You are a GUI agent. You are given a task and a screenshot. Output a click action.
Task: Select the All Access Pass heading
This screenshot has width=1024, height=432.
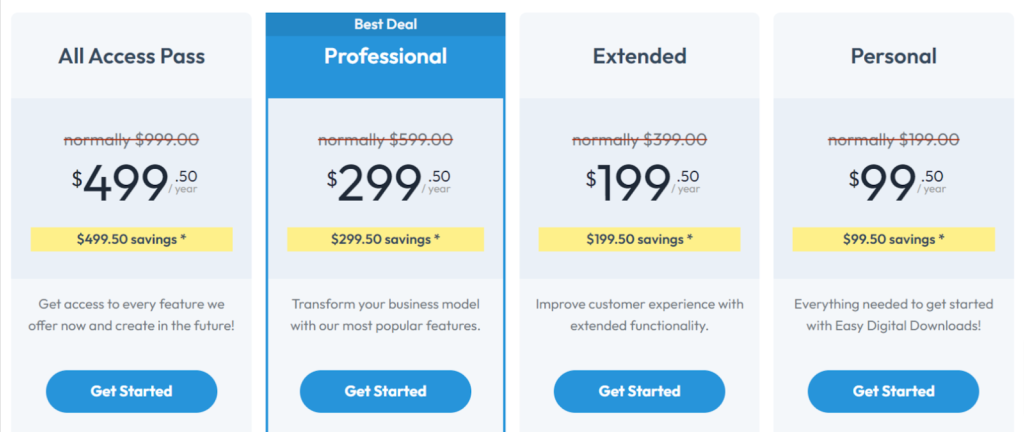(131, 56)
